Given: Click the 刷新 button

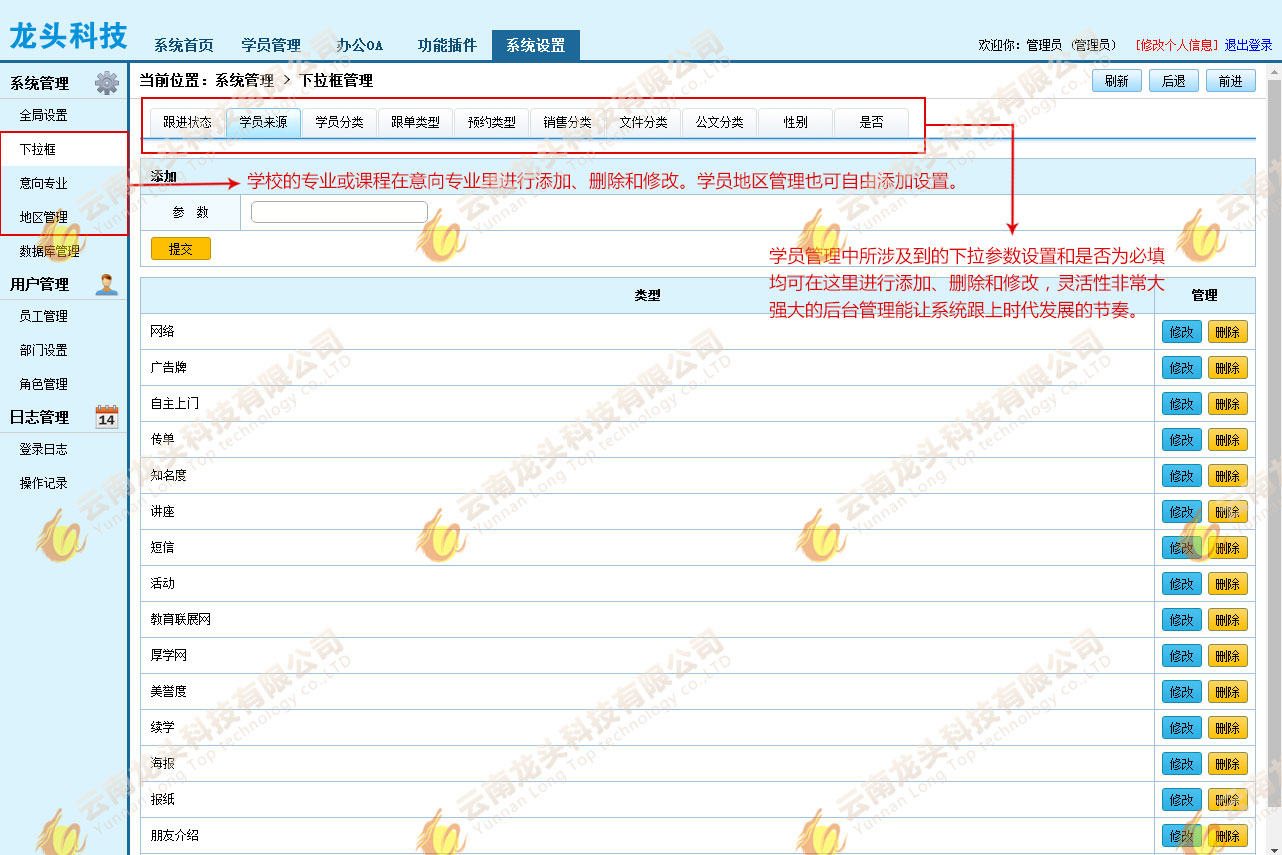Looking at the screenshot, I should (1117, 81).
